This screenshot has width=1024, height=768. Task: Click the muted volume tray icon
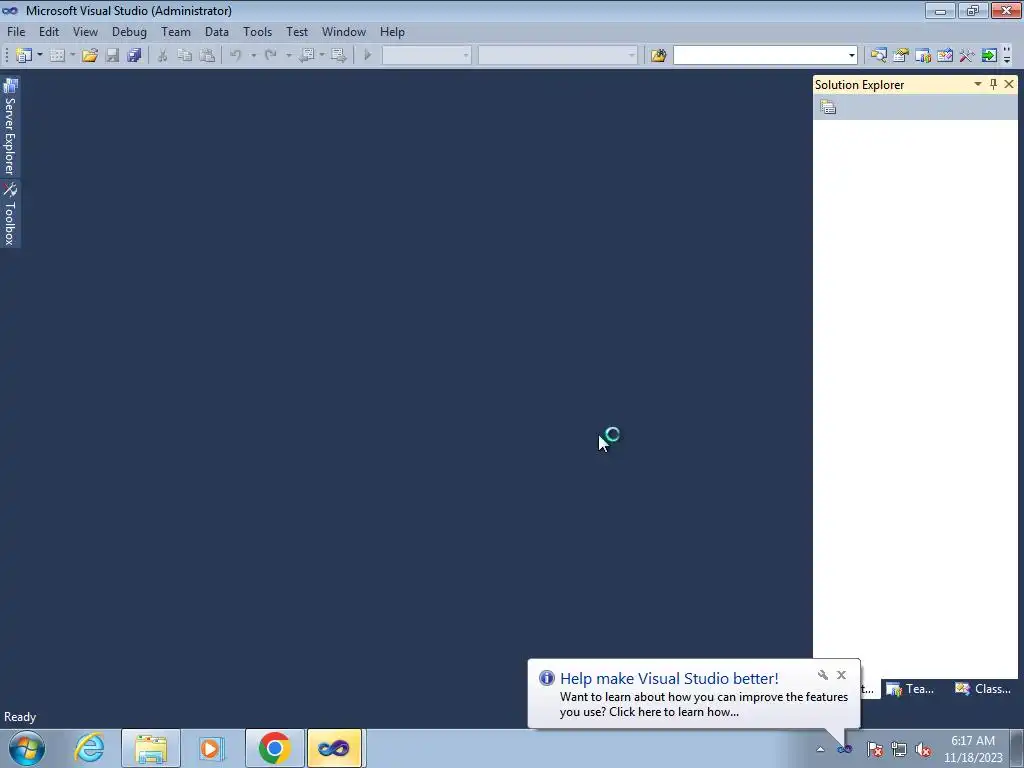(923, 750)
